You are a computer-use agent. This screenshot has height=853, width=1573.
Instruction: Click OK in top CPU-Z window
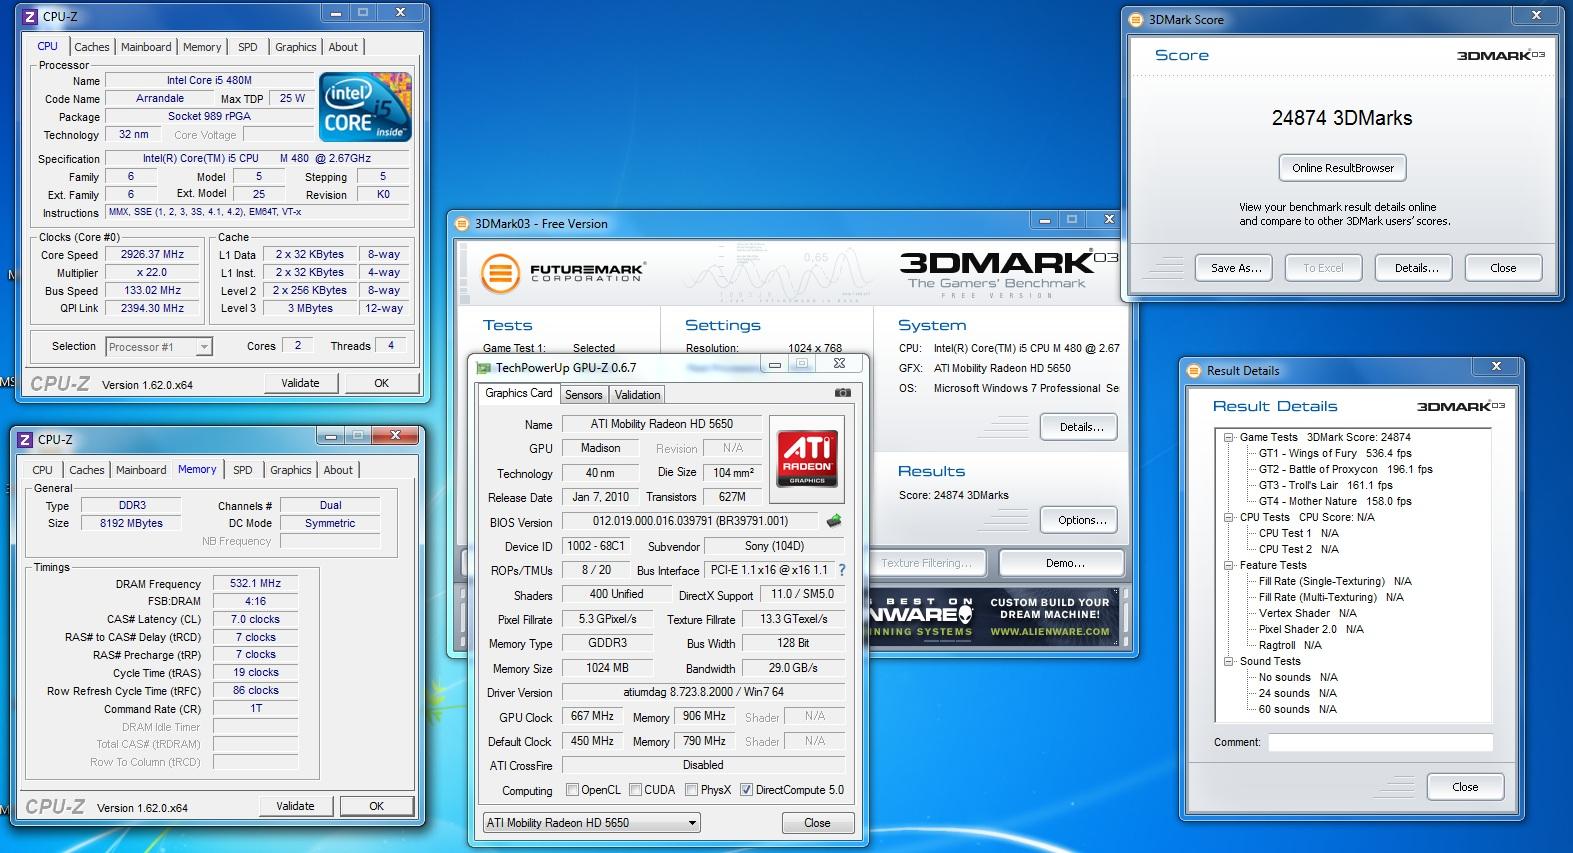[x=381, y=383]
